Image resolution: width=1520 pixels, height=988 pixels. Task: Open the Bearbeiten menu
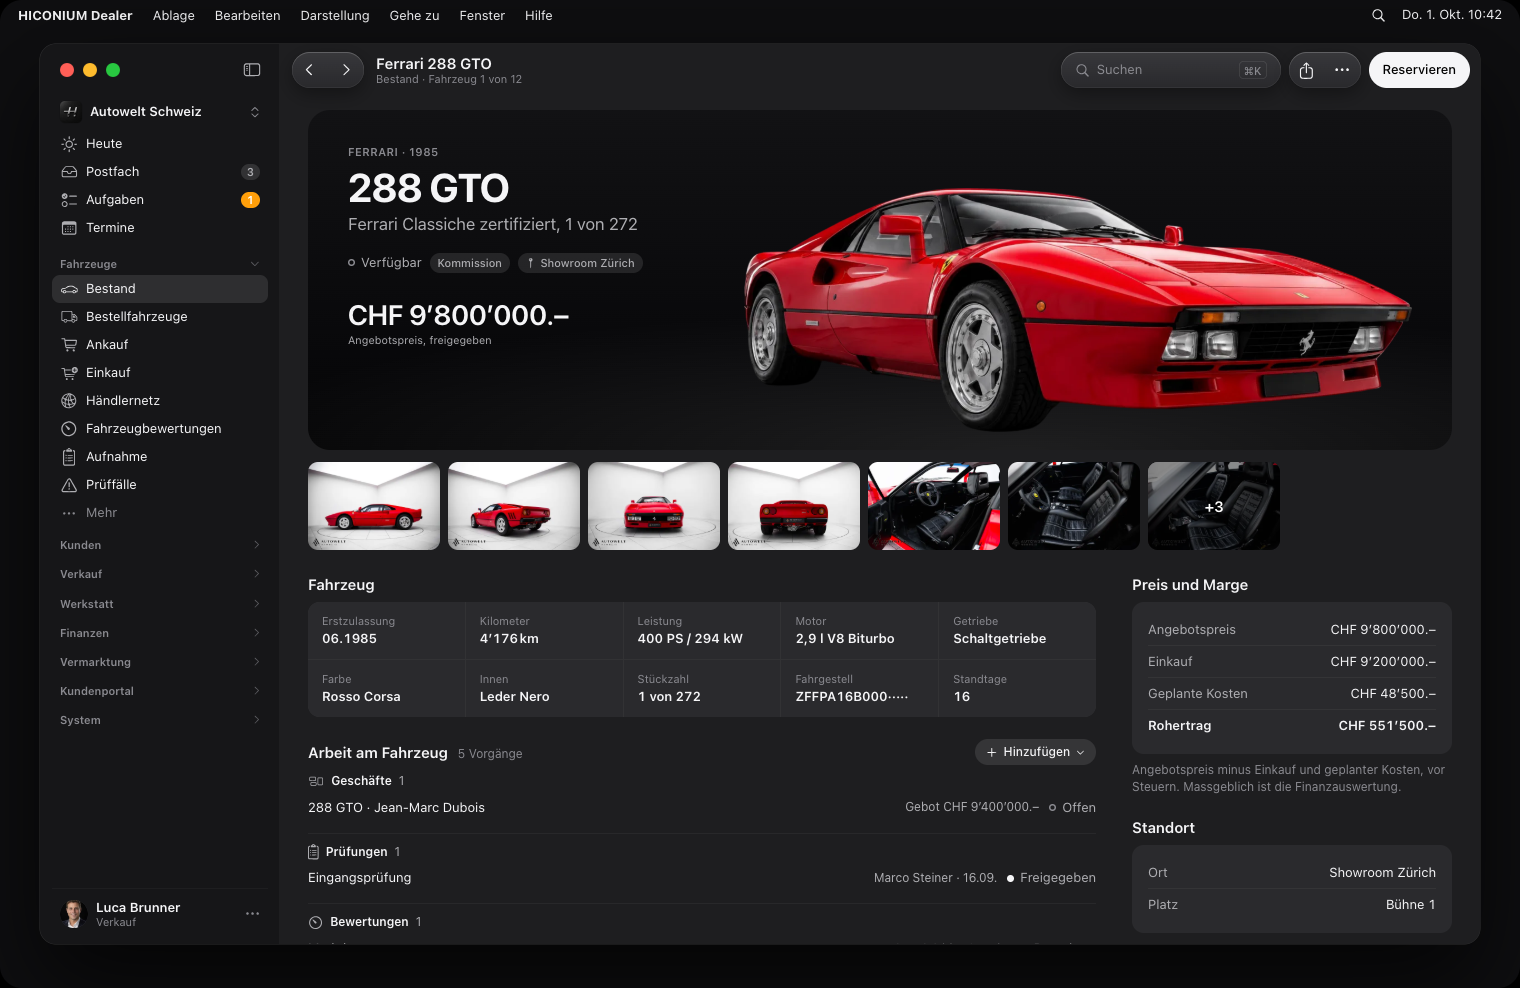[x=247, y=15]
